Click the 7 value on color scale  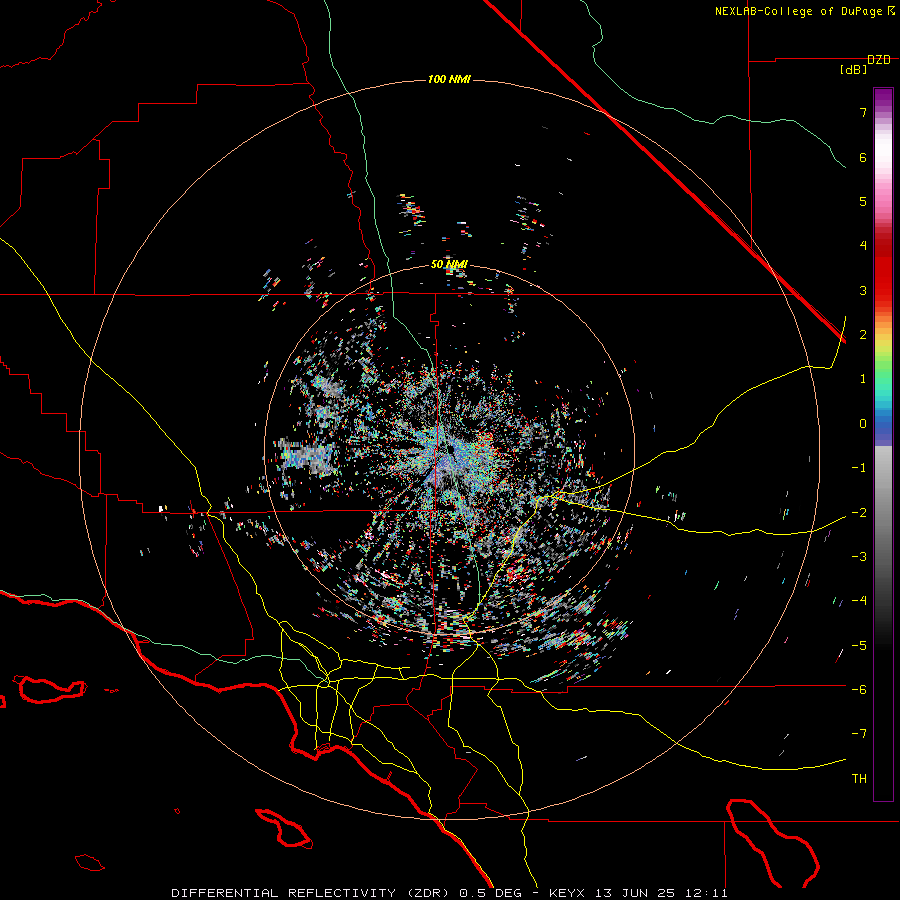pos(863,112)
